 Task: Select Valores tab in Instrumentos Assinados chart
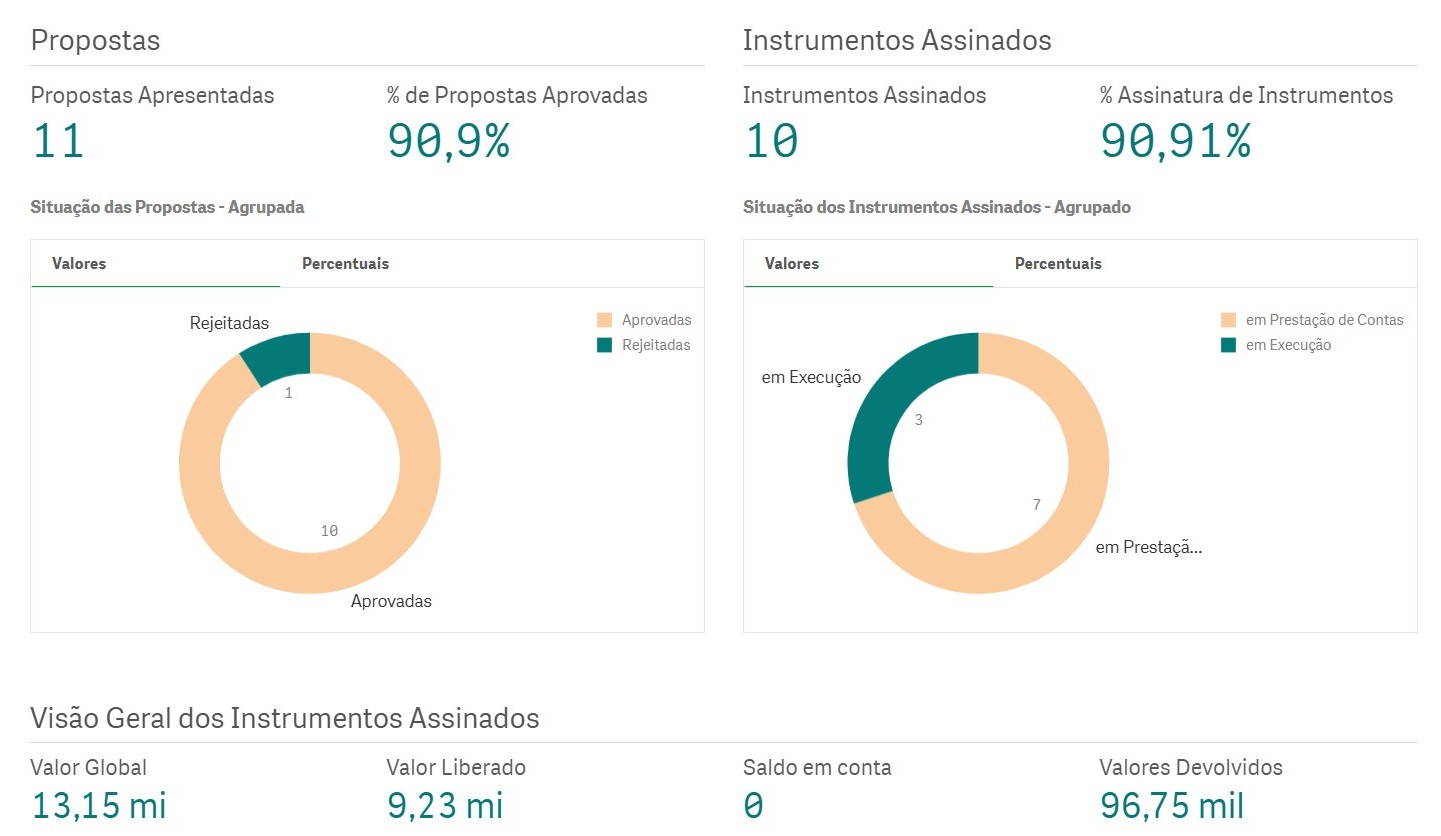(792, 264)
